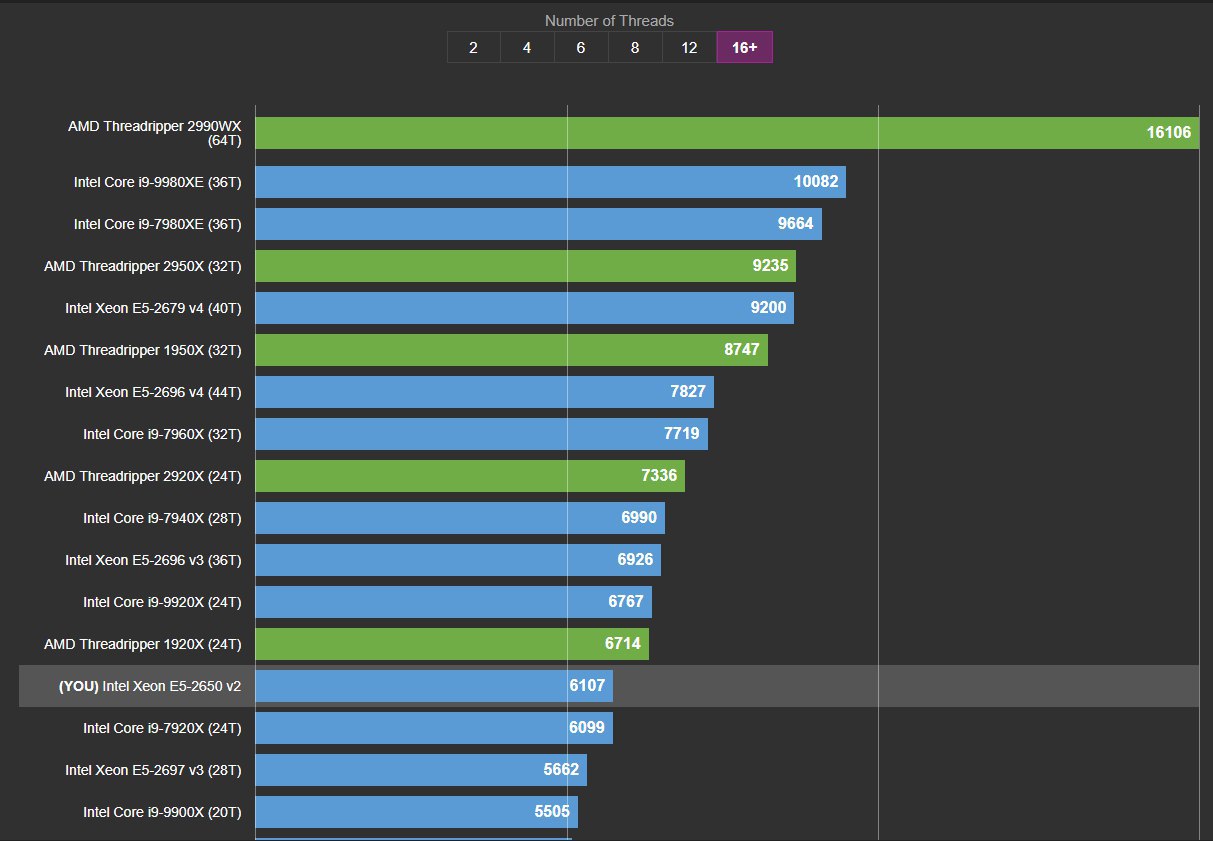Click the score value 10082
The width and height of the screenshot is (1213, 841).
coord(816,182)
